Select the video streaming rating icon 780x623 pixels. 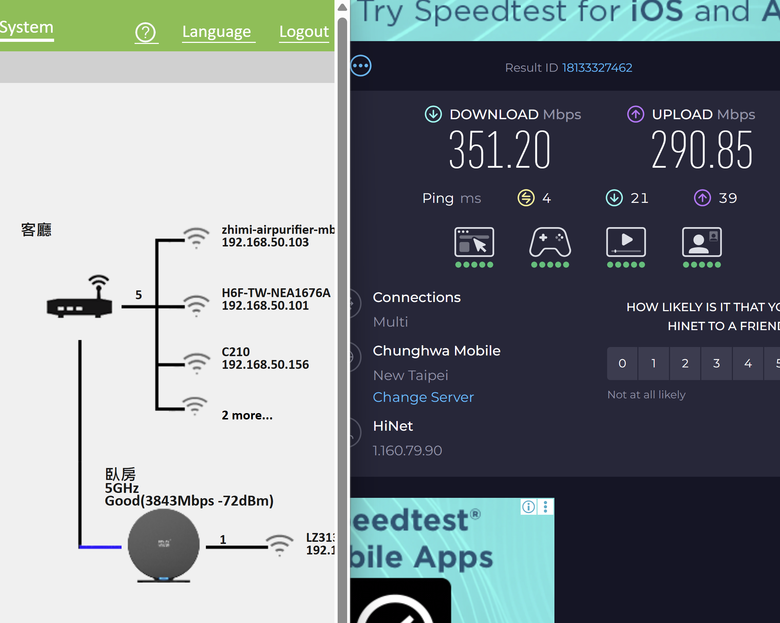(x=626, y=242)
